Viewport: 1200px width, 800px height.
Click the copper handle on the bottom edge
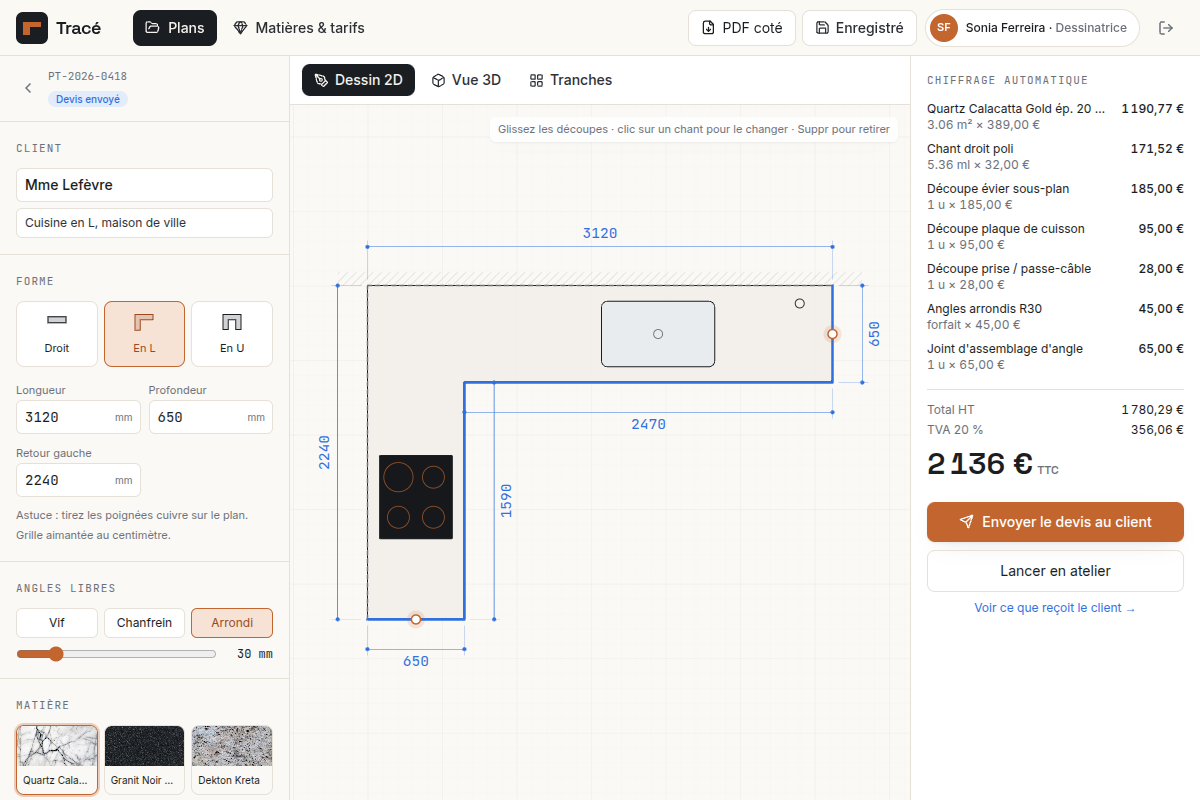[x=416, y=619]
